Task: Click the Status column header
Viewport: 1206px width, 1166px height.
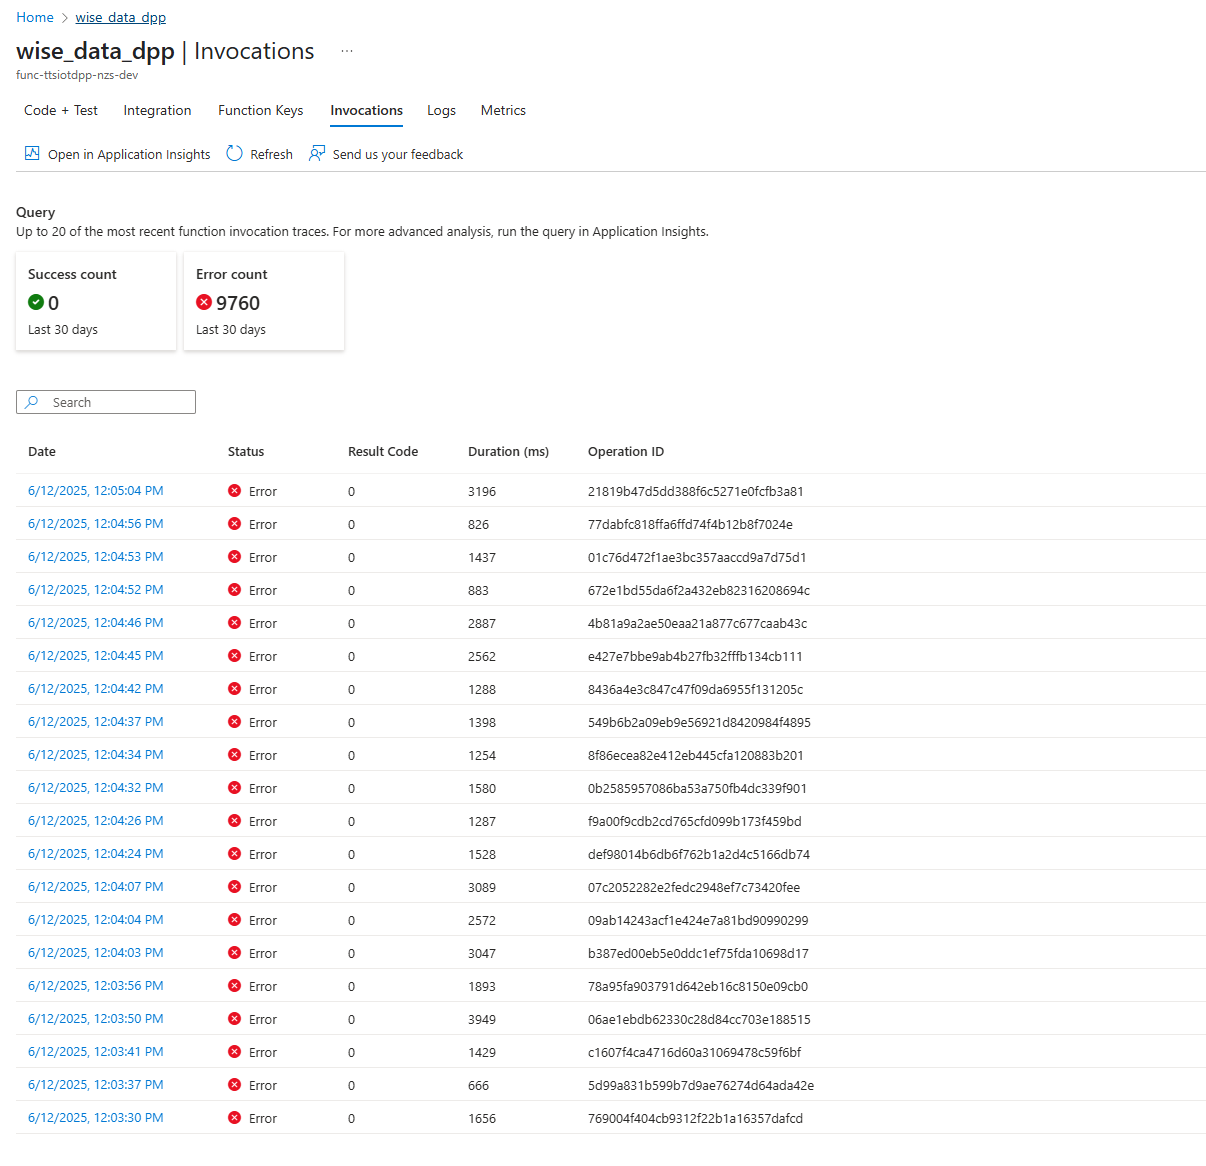Action: click(x=246, y=452)
